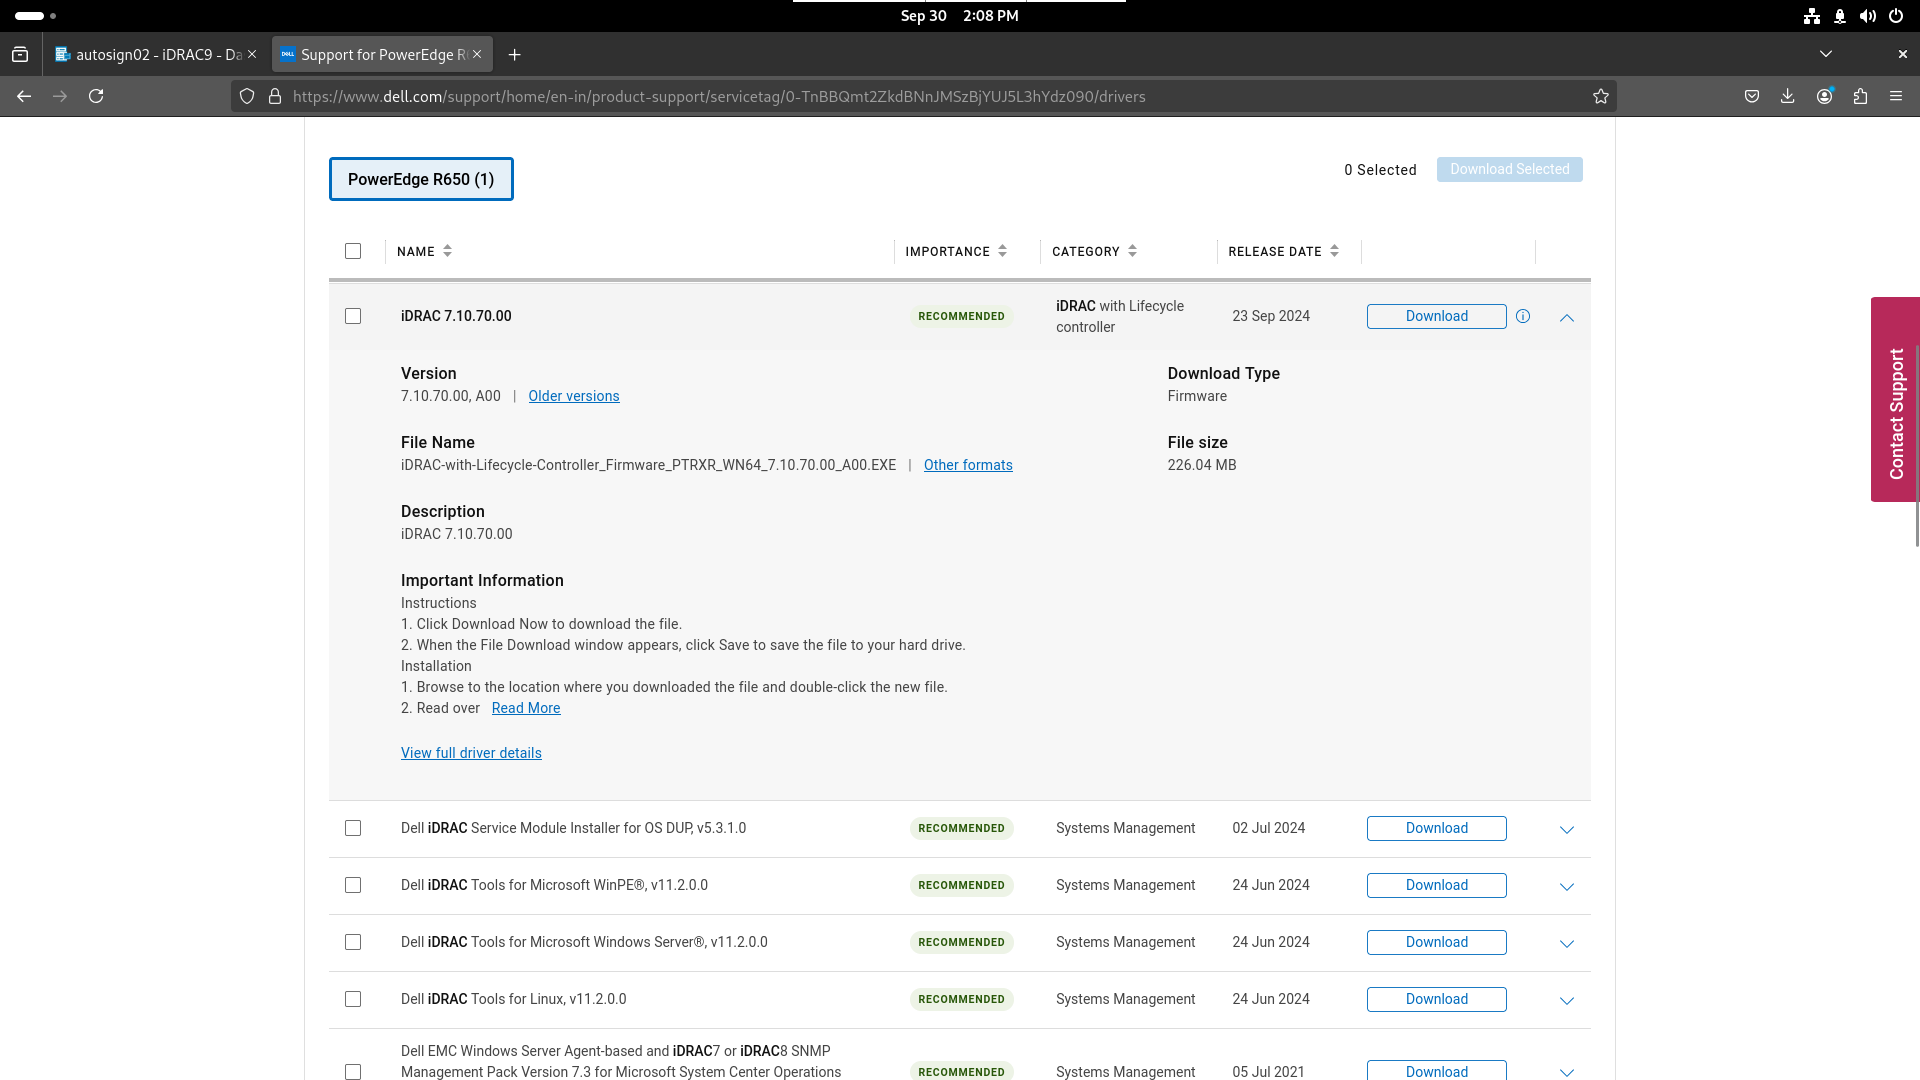Open the system volume icon
Image resolution: width=1920 pixels, height=1080 pixels.
click(x=1867, y=16)
